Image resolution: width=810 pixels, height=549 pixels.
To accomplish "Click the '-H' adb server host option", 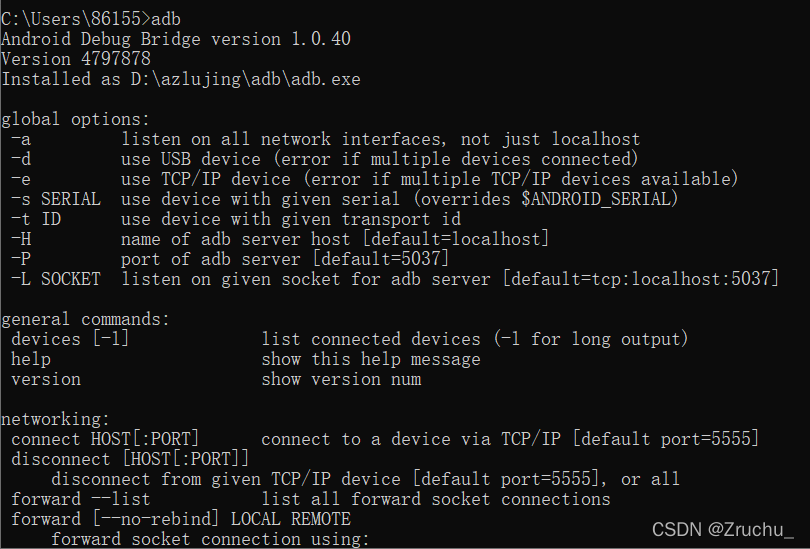I will (x=21, y=239).
